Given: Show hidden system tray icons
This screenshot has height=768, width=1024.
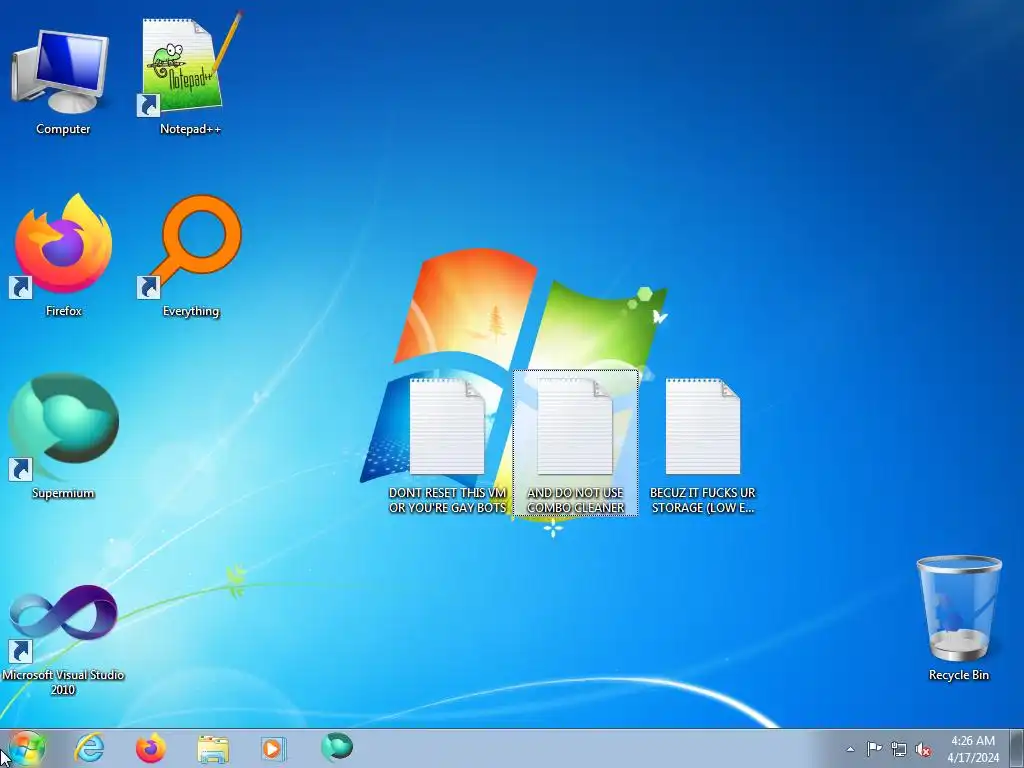Looking at the screenshot, I should [x=850, y=749].
